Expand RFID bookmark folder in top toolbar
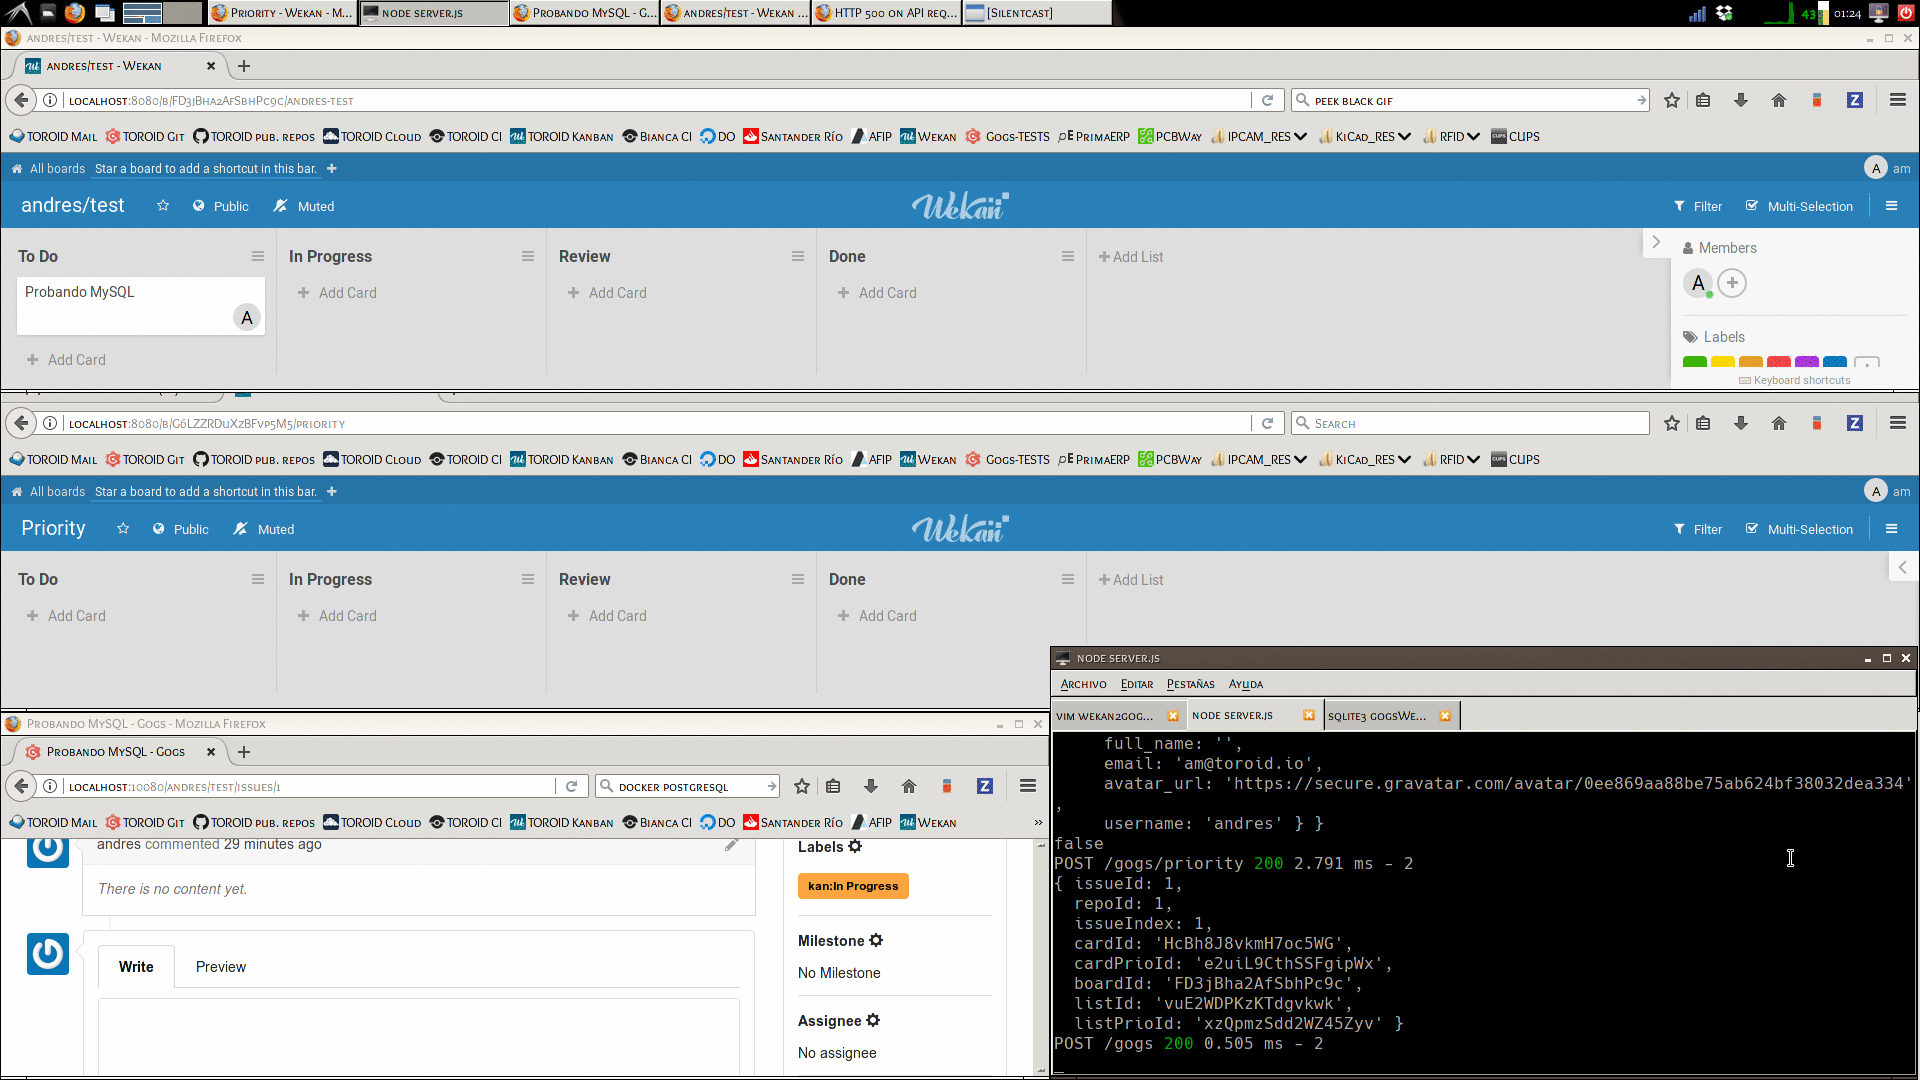This screenshot has height=1080, width=1920. (1451, 137)
